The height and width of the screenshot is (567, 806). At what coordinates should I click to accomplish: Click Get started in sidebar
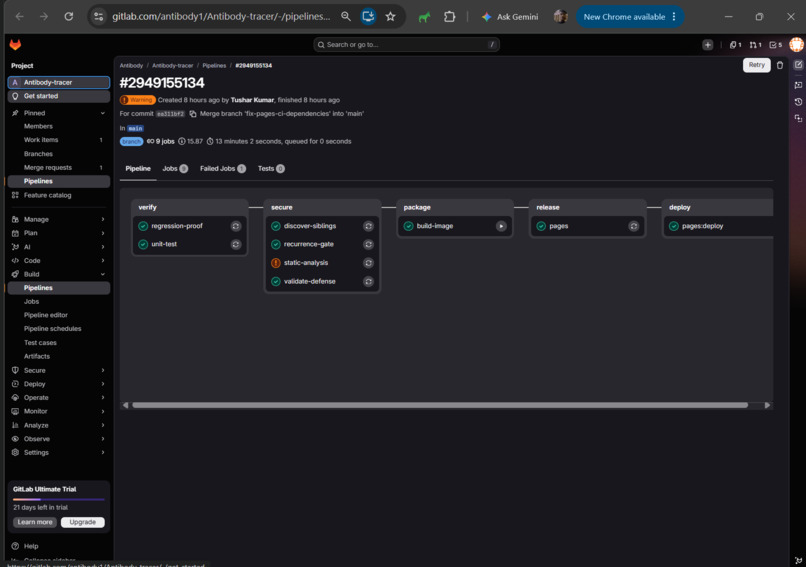click(x=59, y=96)
